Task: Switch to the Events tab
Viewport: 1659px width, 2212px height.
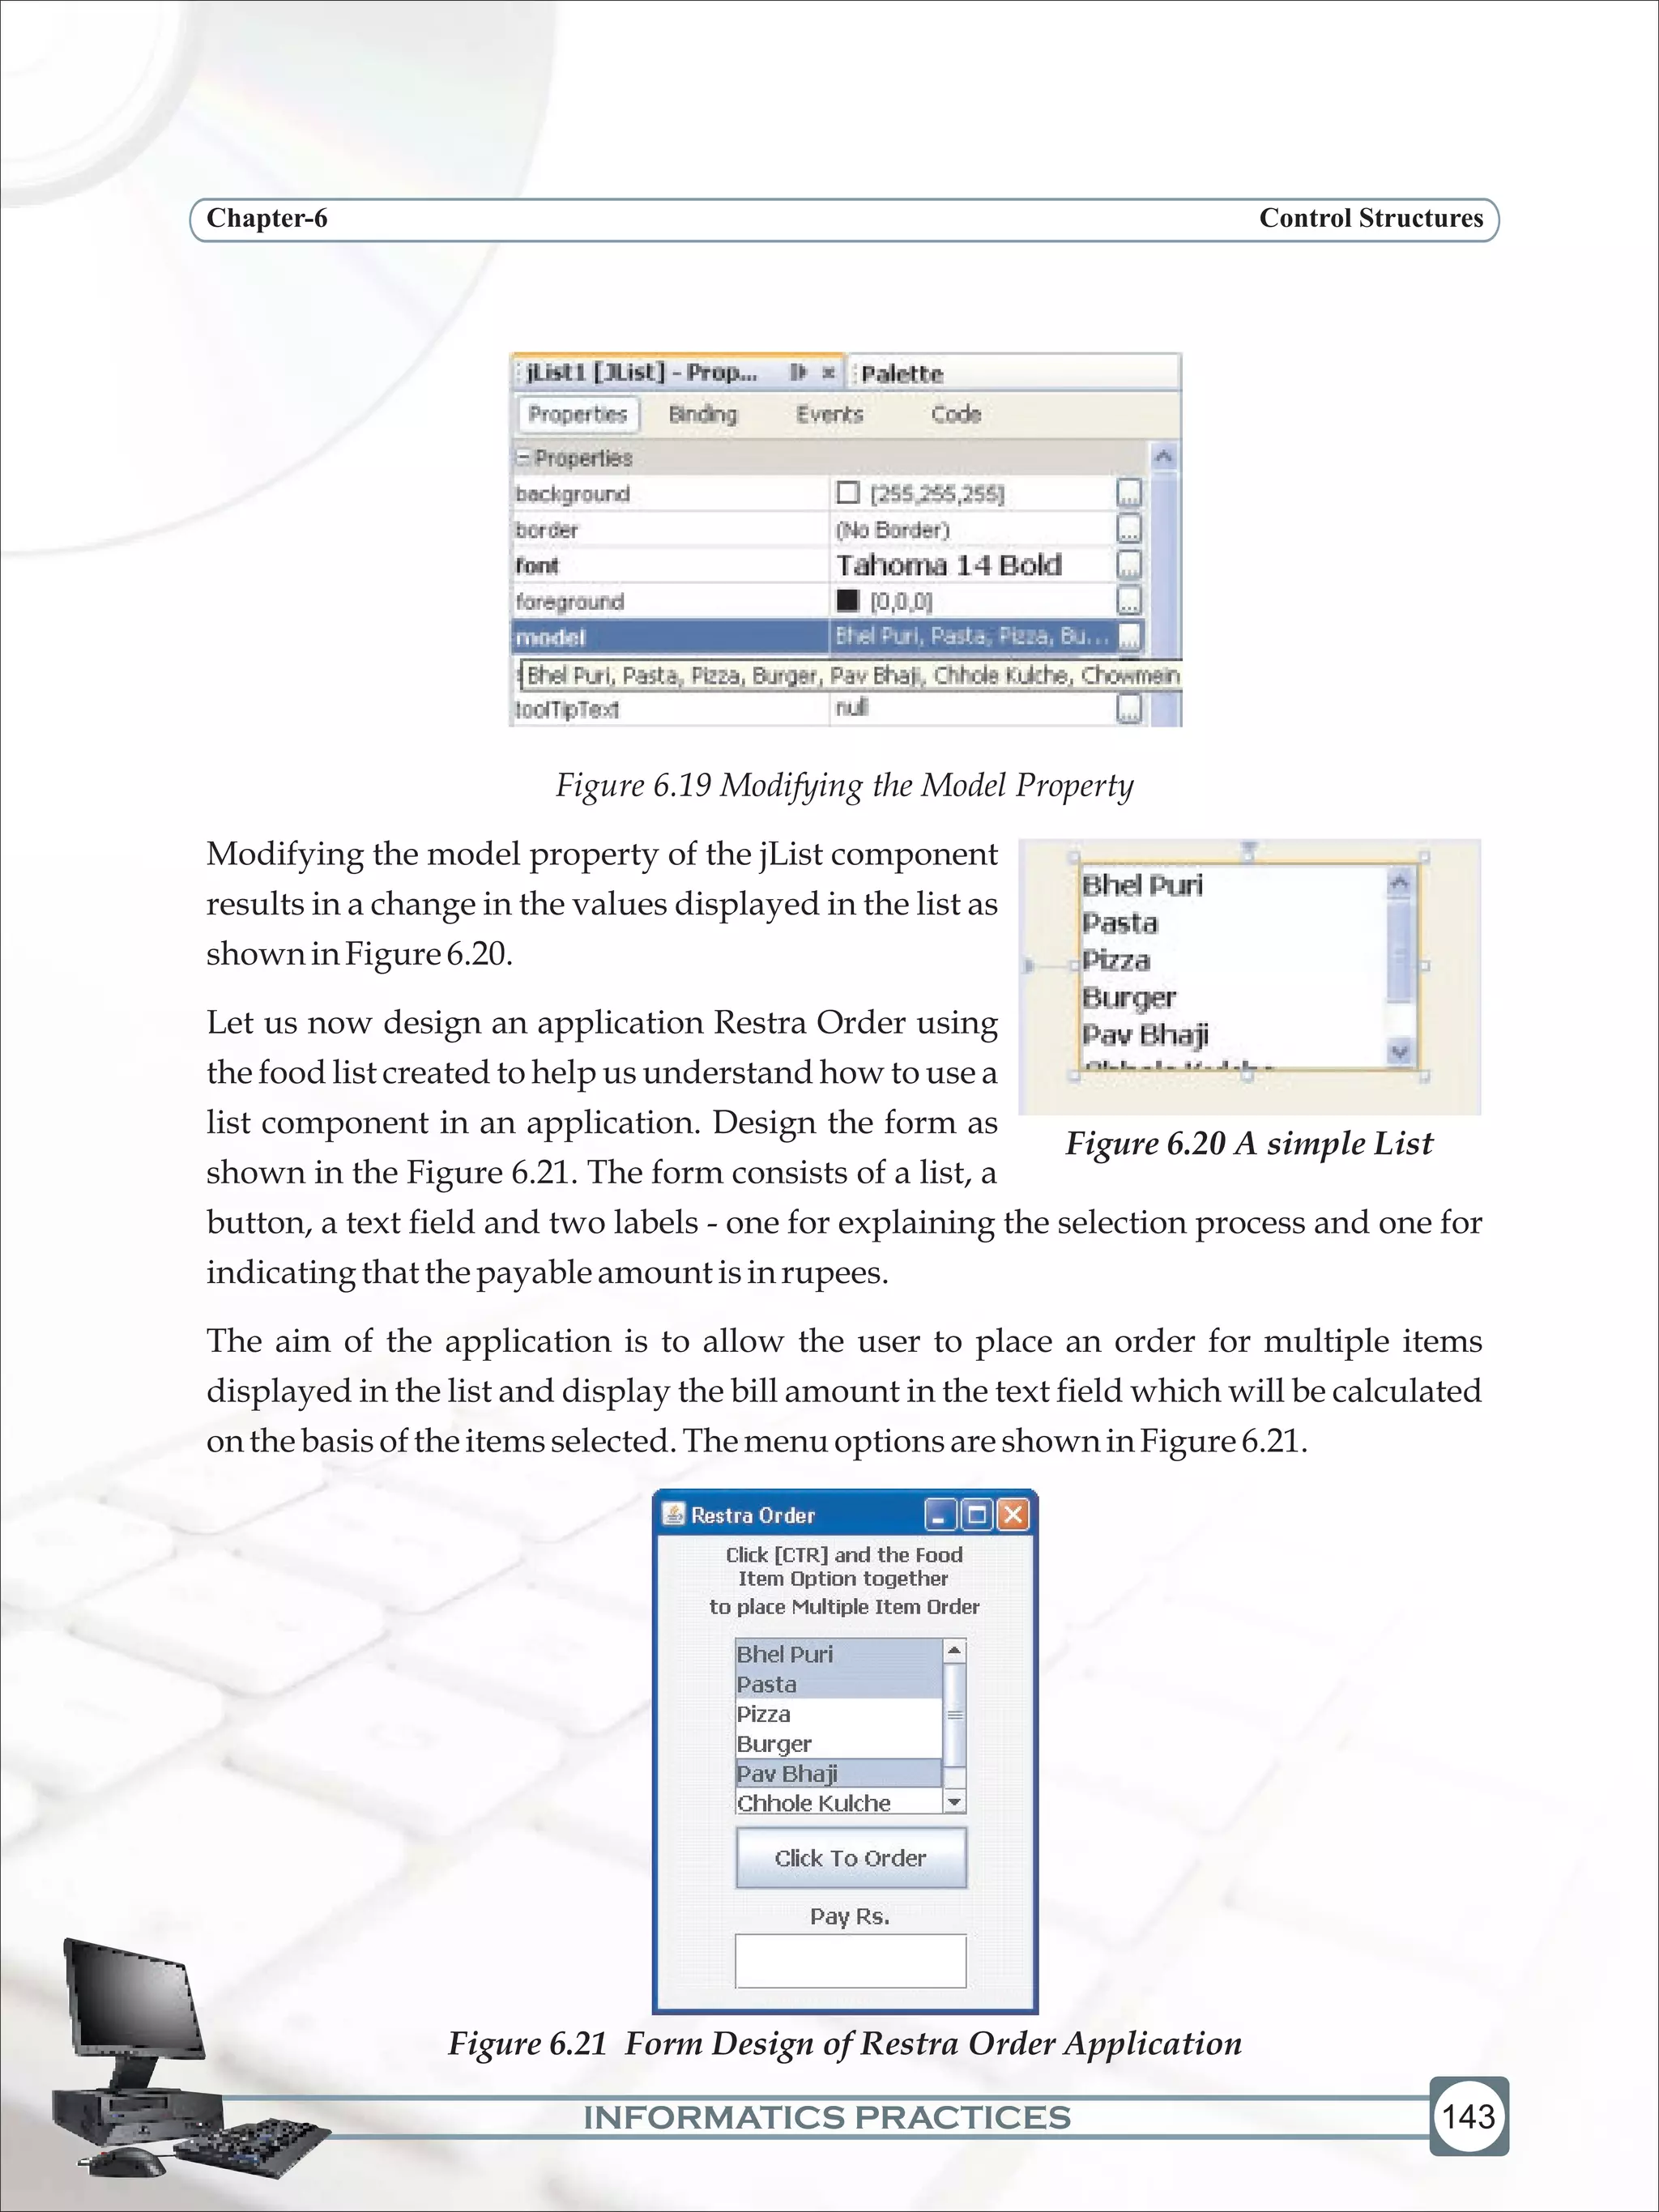Action: 829,414
